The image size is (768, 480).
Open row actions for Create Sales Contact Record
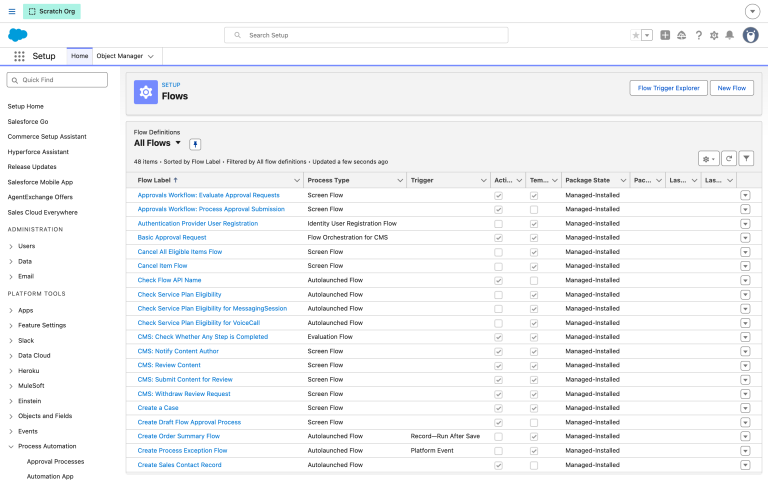(745, 465)
